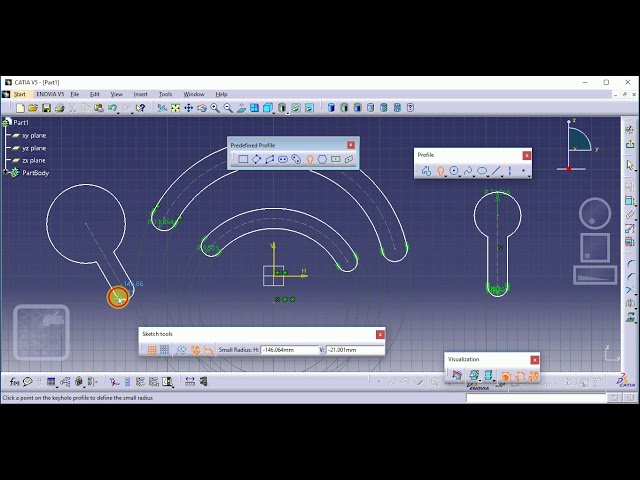Screen dimensions: 640x480
Task: Undo the last action
Action: coord(112,108)
